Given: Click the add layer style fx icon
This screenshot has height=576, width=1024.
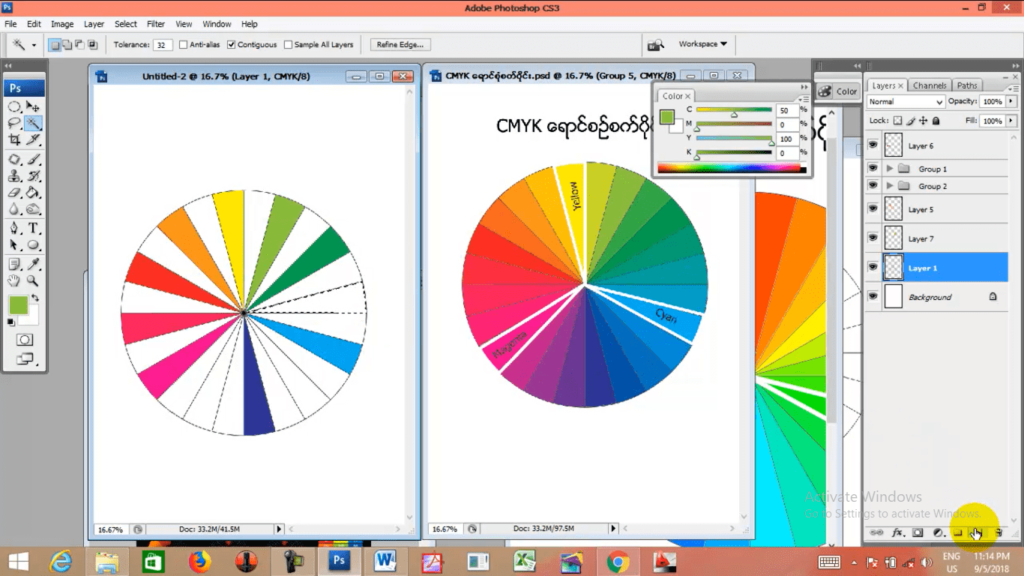Looking at the screenshot, I should pos(897,533).
